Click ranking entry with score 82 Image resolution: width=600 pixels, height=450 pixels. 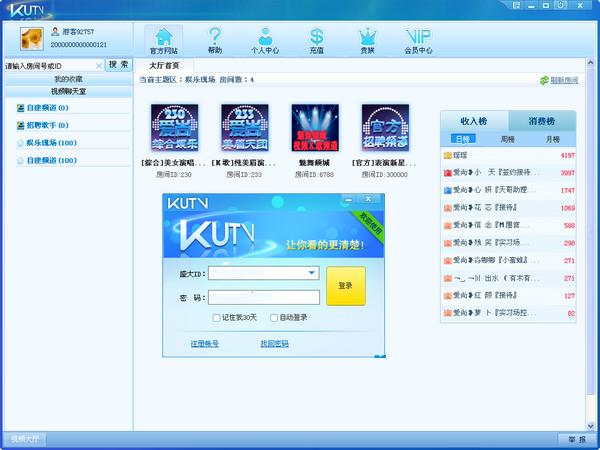coord(509,313)
